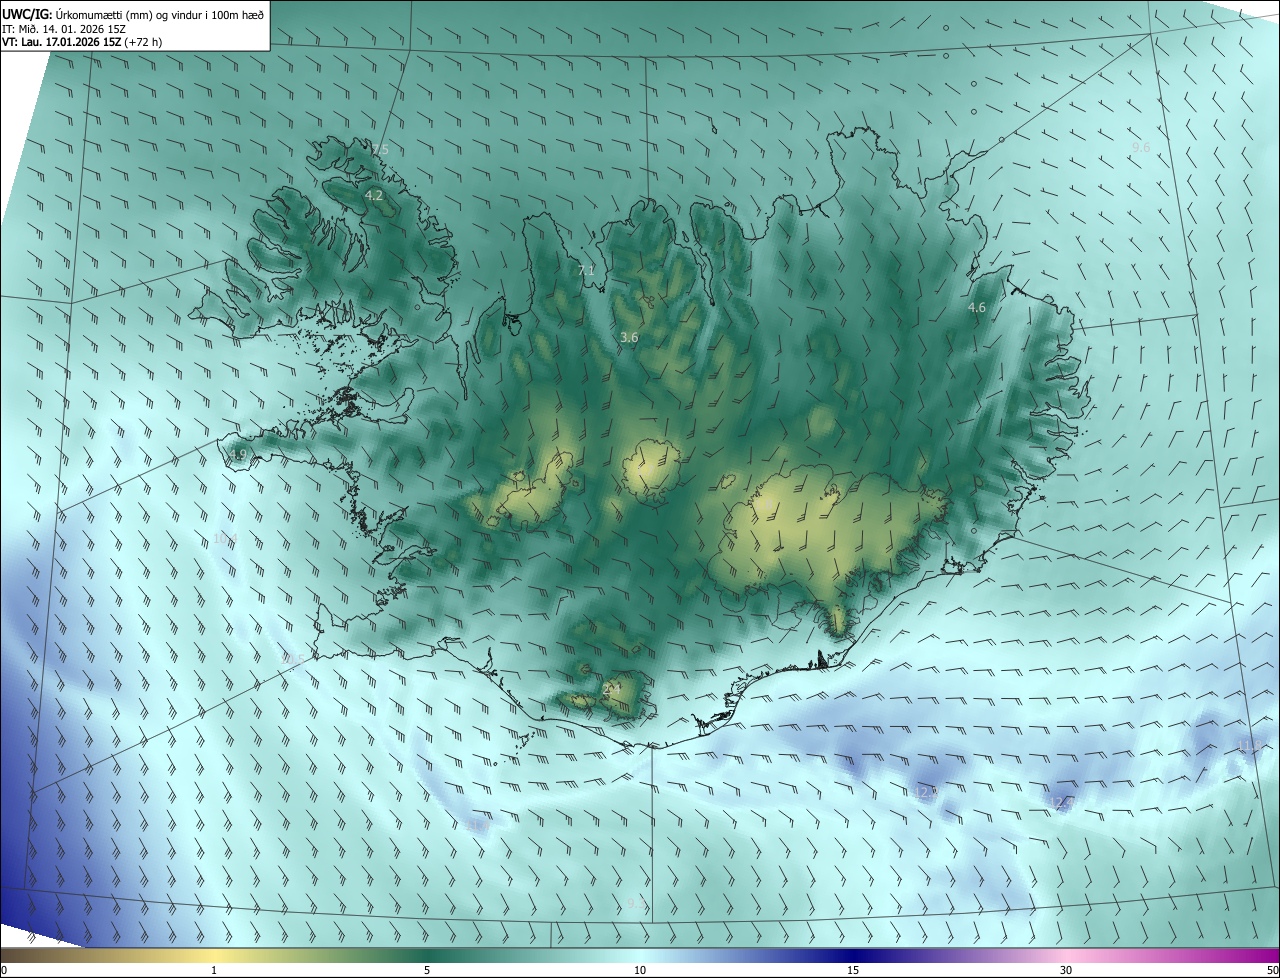Click the 10.4 value label off the west coast
The image size is (1280, 978).
tap(225, 540)
